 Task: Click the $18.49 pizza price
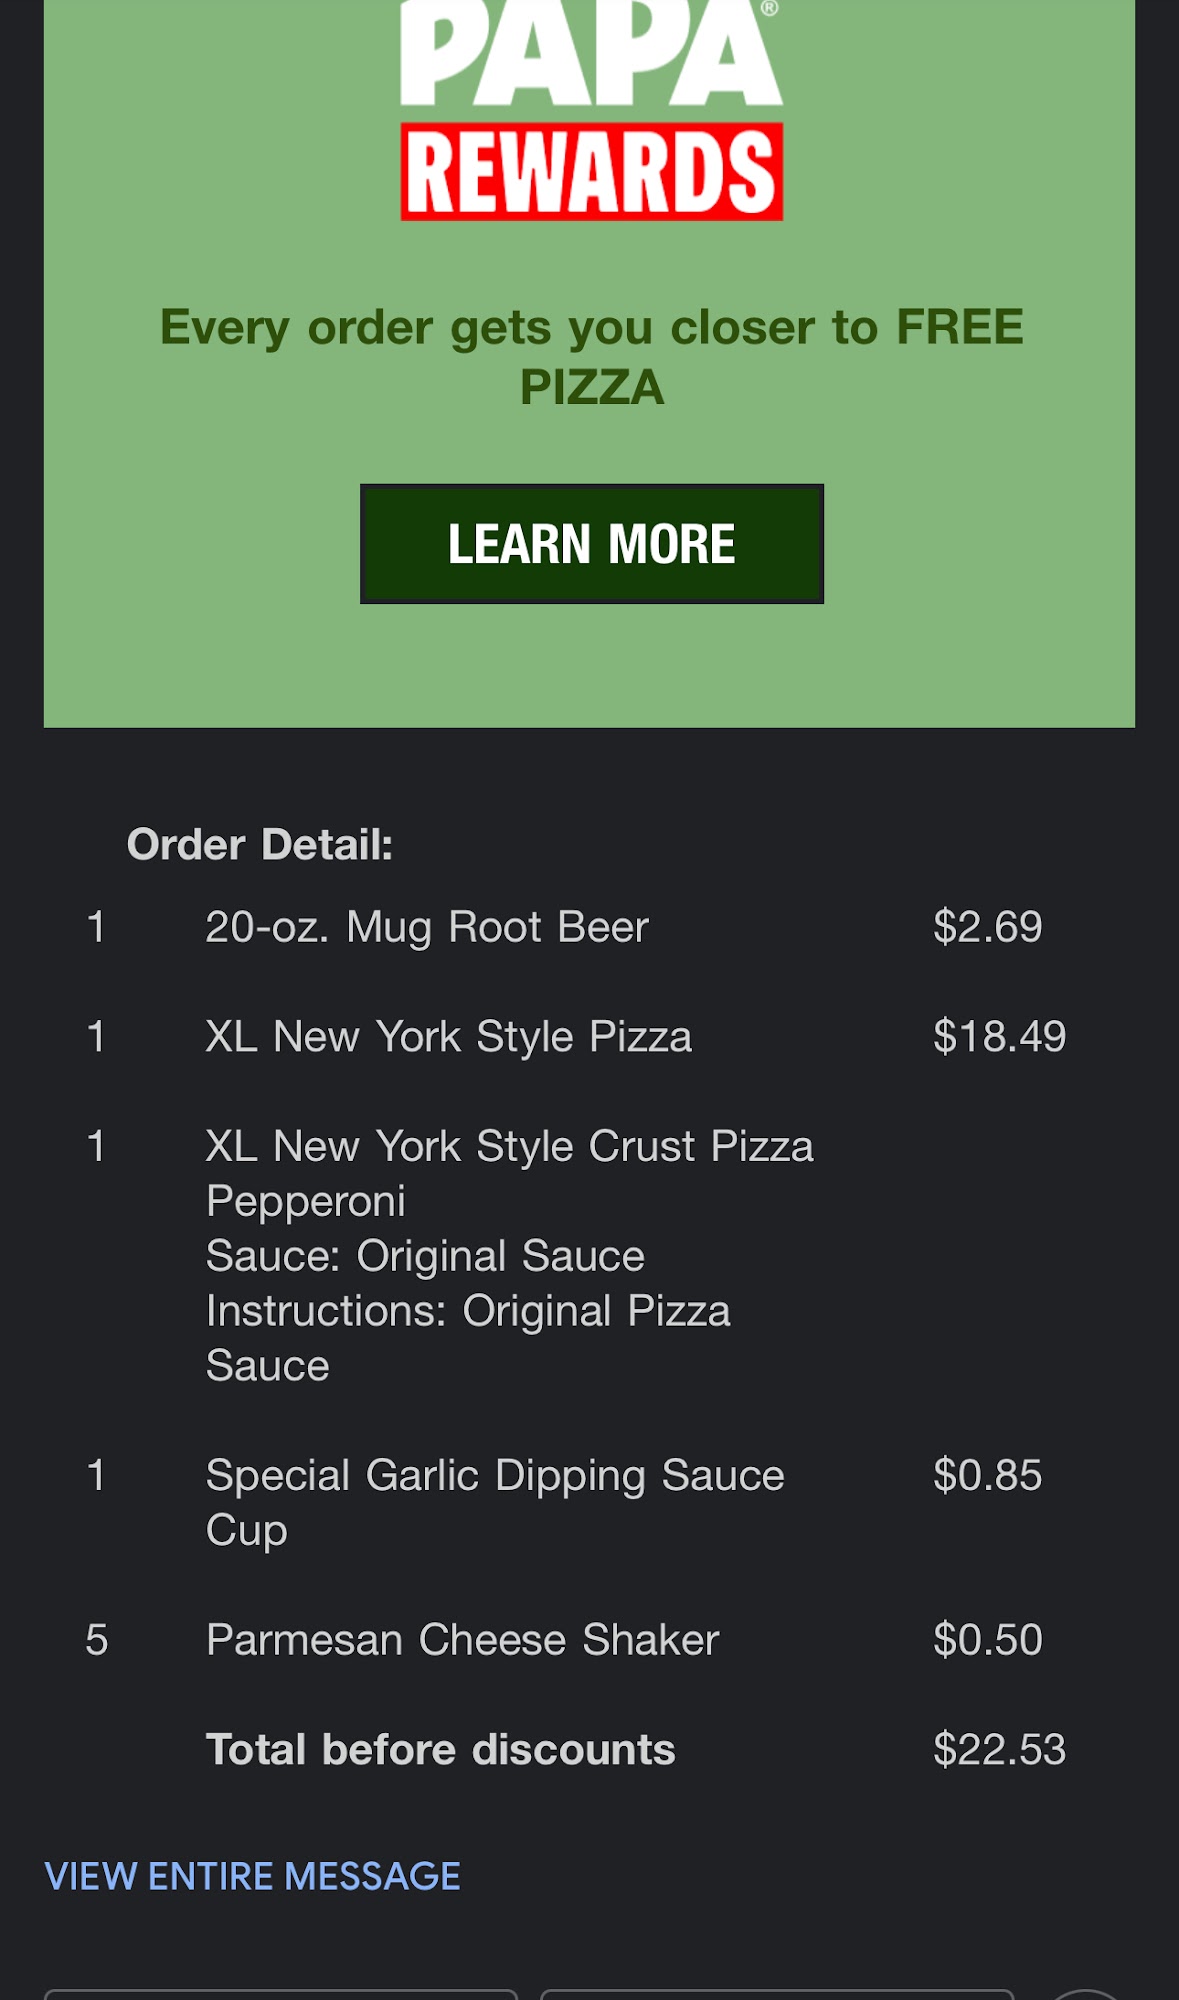tap(1001, 1036)
